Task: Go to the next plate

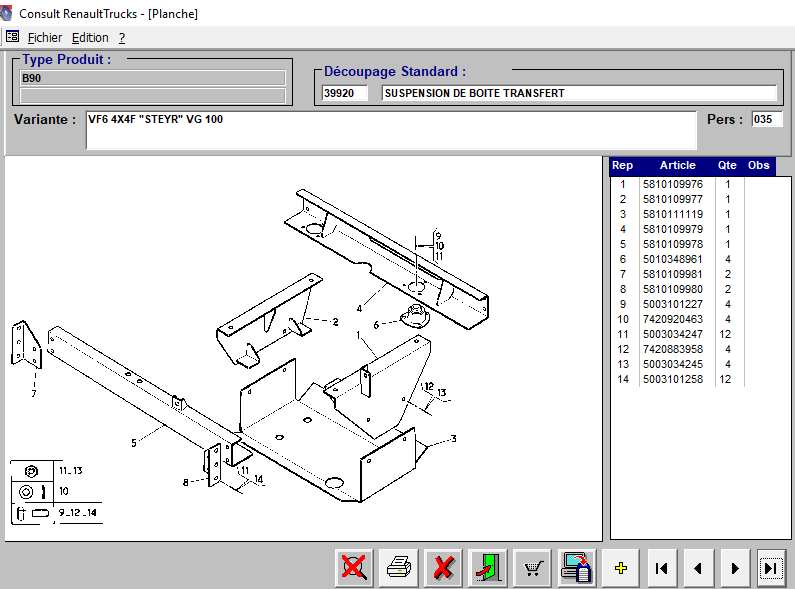Action: pos(735,567)
